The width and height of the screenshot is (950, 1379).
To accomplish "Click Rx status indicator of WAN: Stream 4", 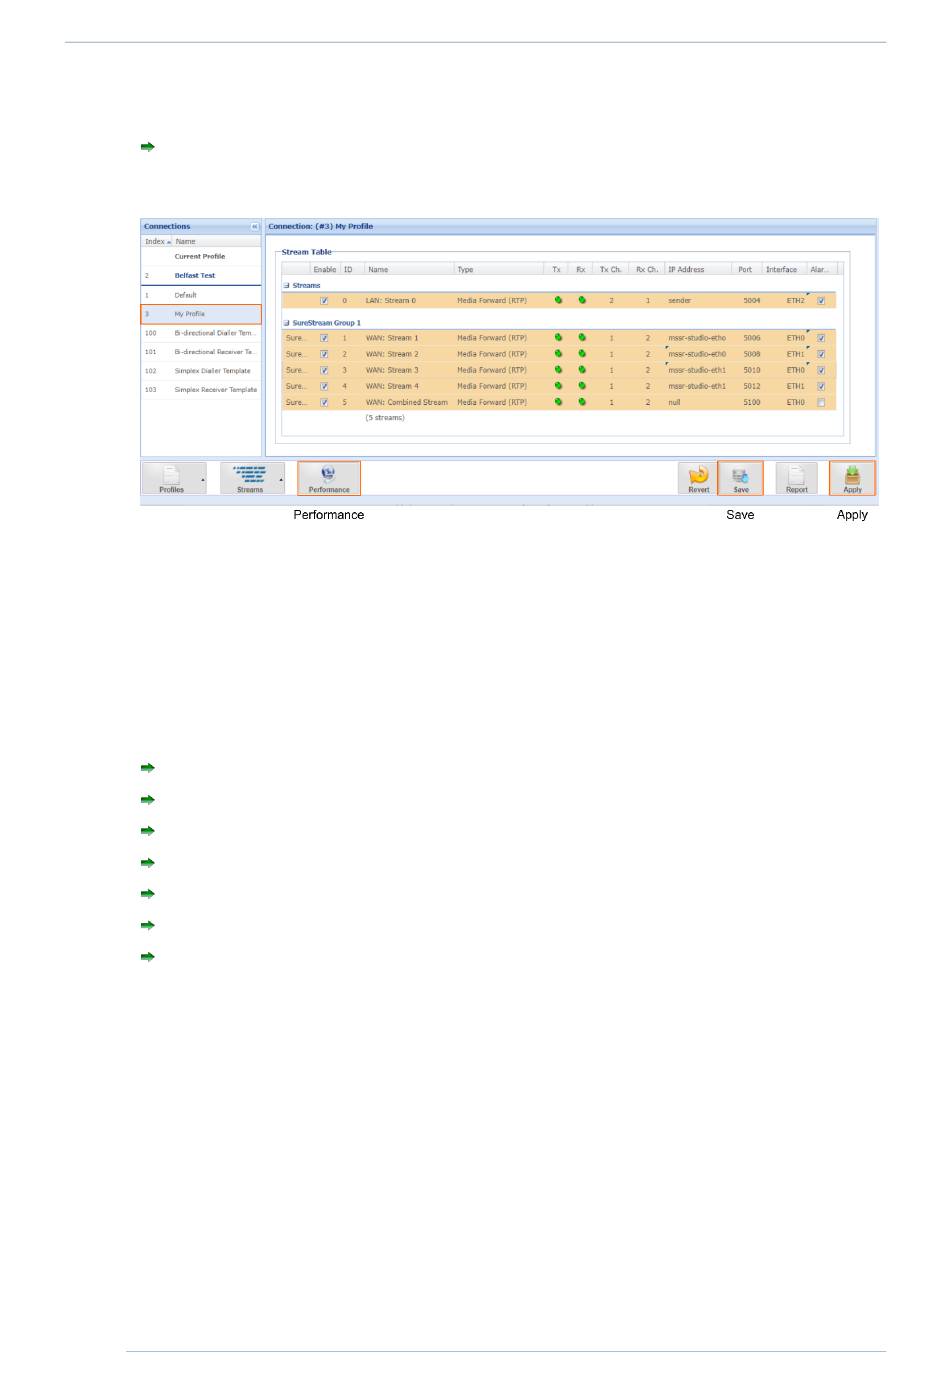I will click(x=582, y=386).
